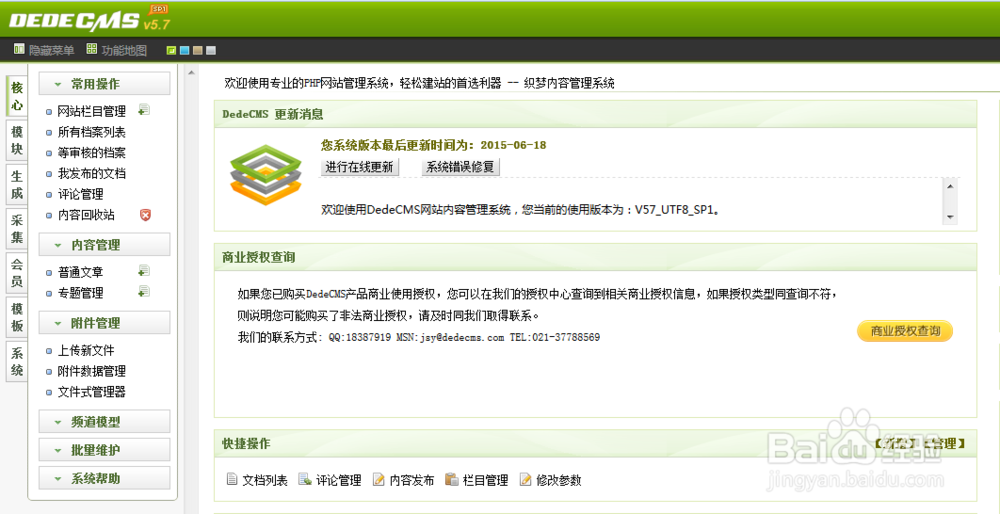The width and height of the screenshot is (1000, 514).
Task: Expand the 系统帮助 section
Action: coord(105,478)
